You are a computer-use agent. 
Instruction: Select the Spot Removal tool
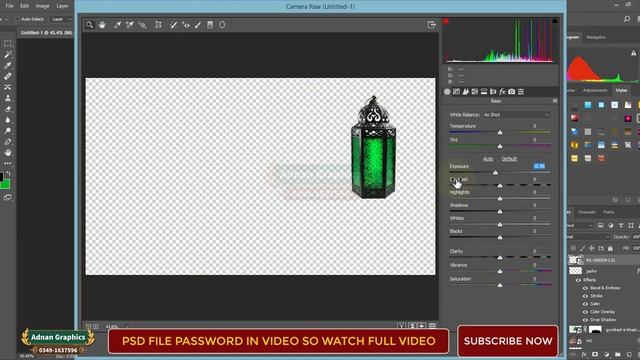(173, 25)
